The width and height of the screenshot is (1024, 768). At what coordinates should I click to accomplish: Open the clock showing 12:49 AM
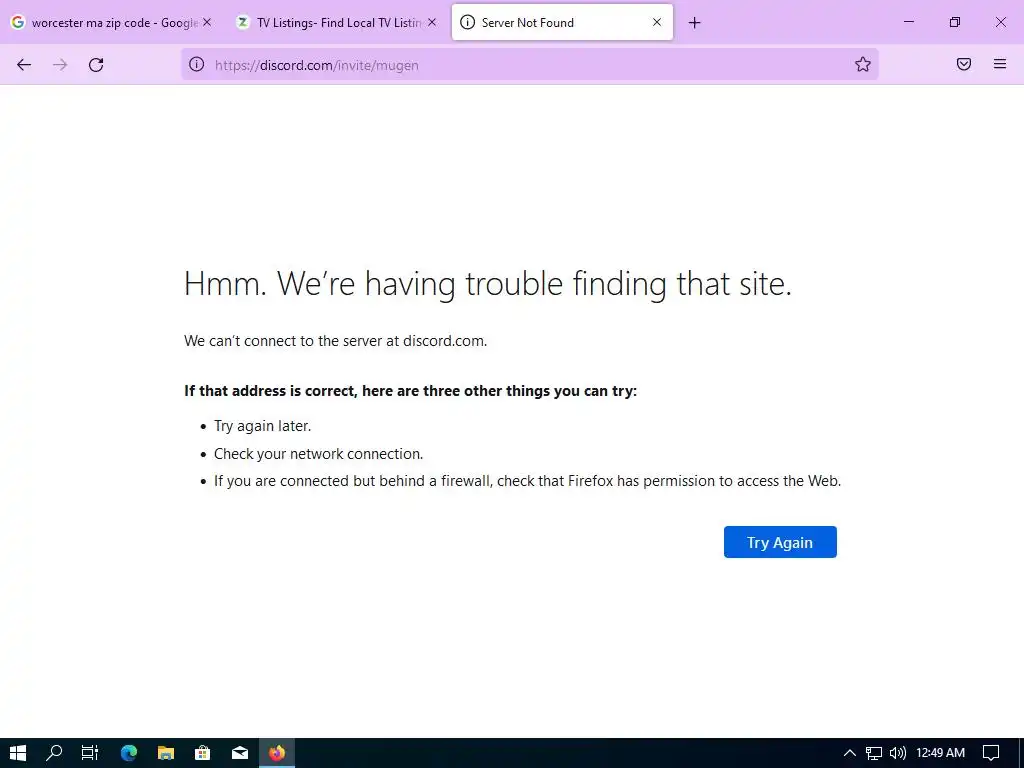click(940, 753)
